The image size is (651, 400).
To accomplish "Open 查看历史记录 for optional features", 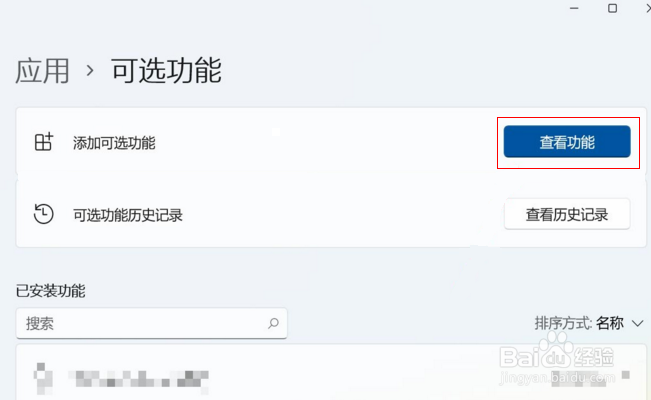I will [x=567, y=214].
